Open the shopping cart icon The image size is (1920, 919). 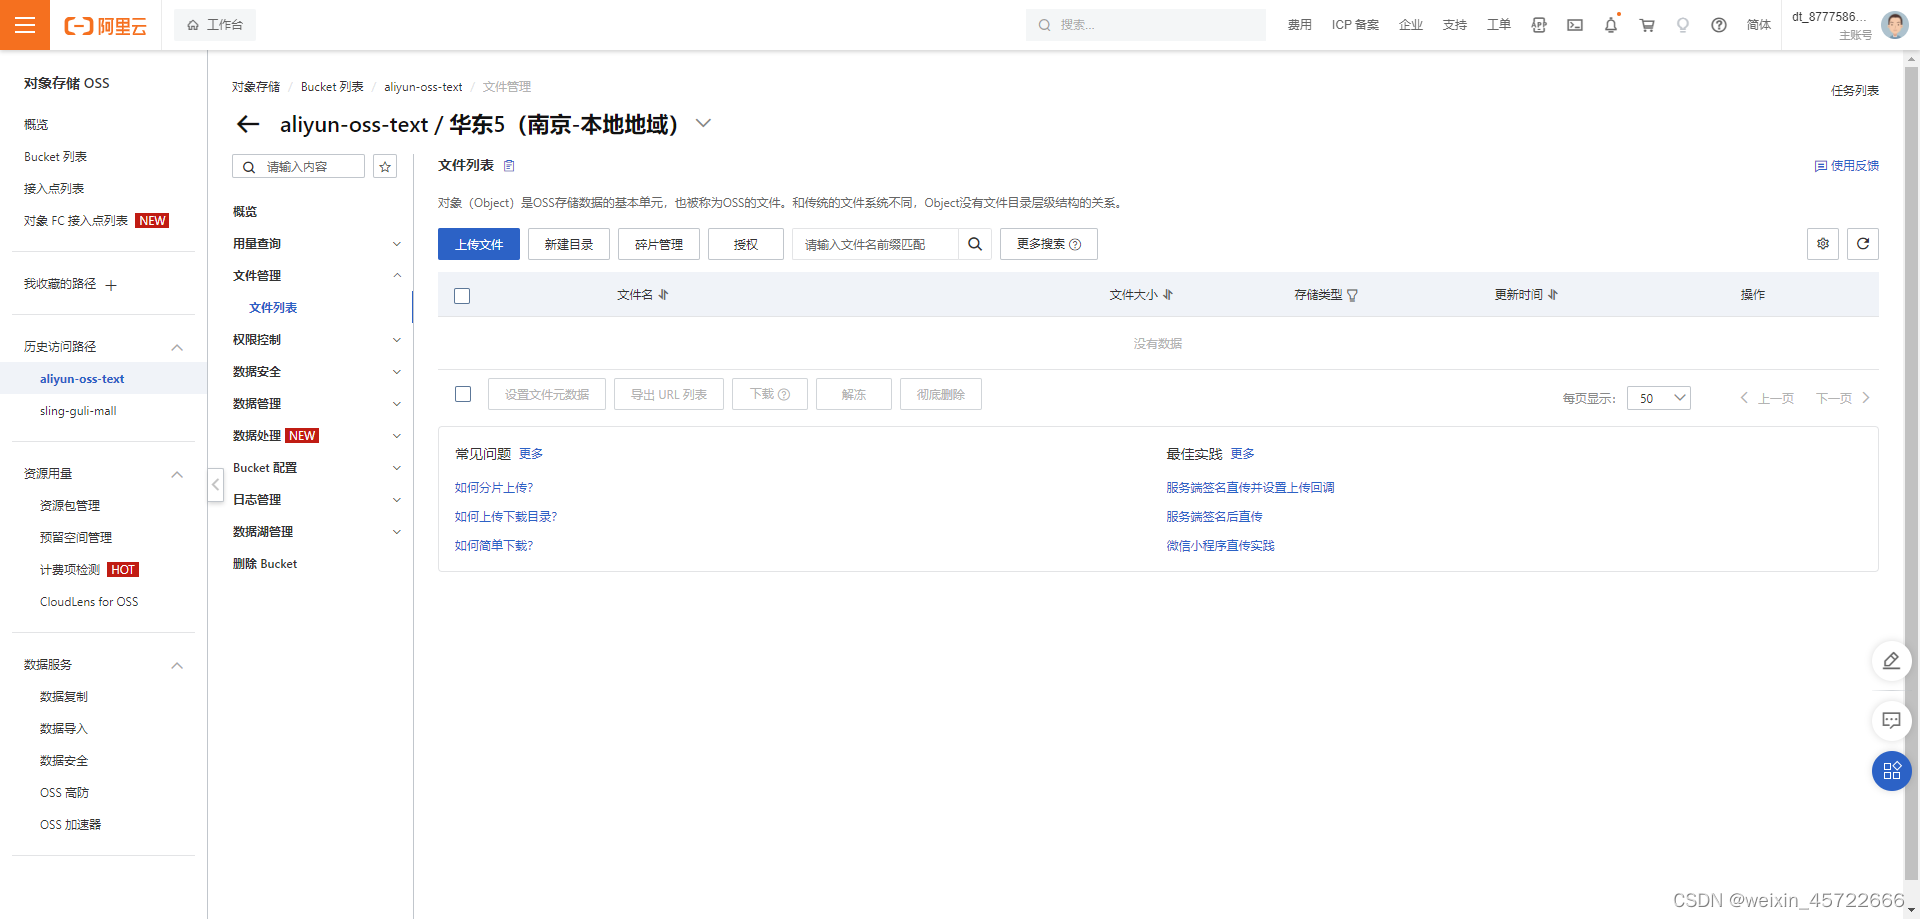tap(1647, 25)
